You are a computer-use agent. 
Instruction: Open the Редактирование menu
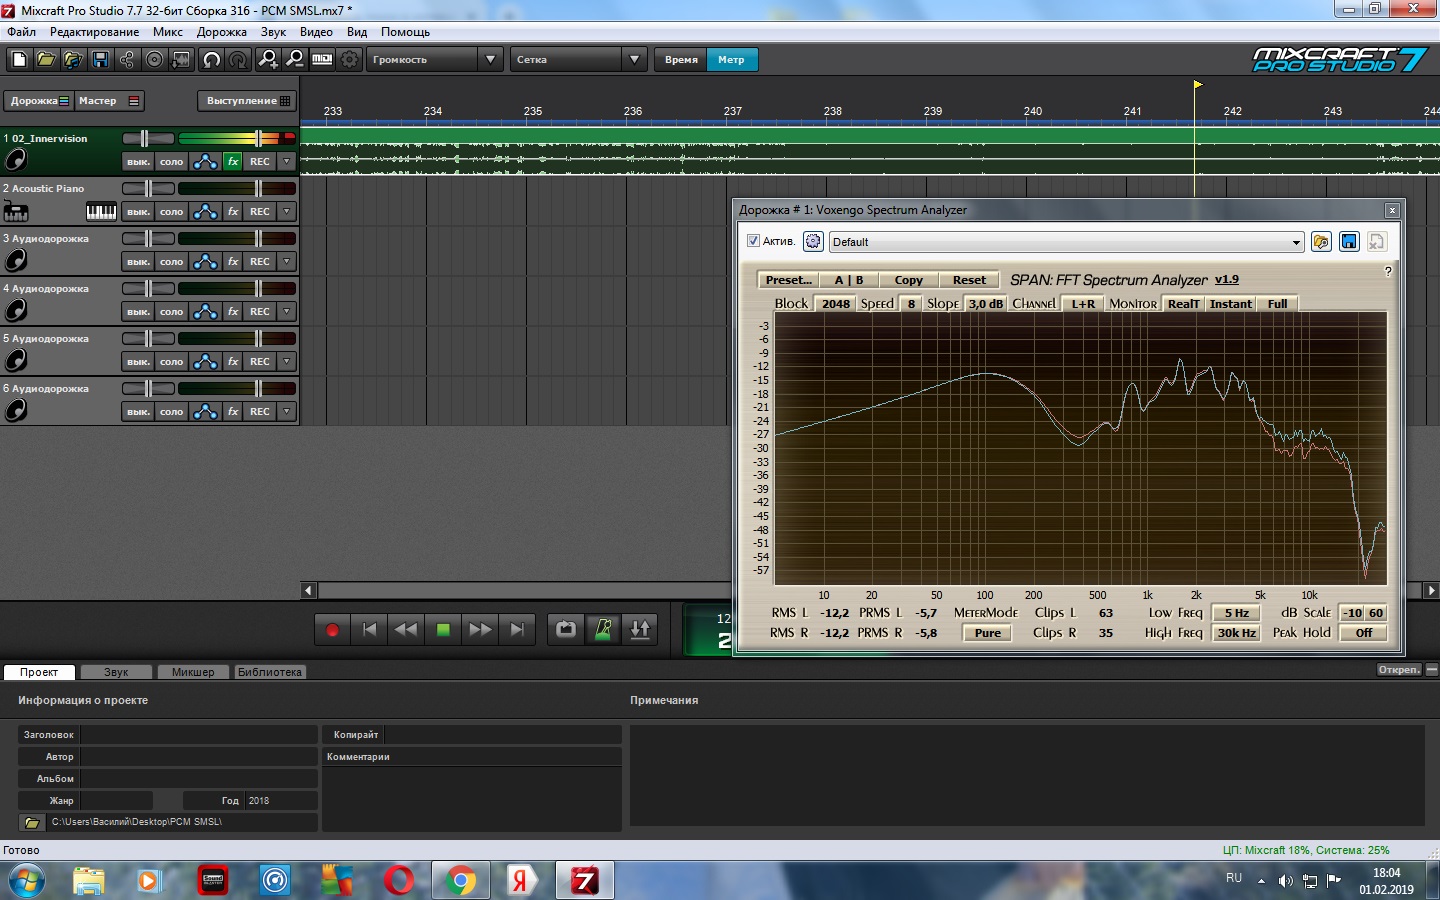coord(95,32)
